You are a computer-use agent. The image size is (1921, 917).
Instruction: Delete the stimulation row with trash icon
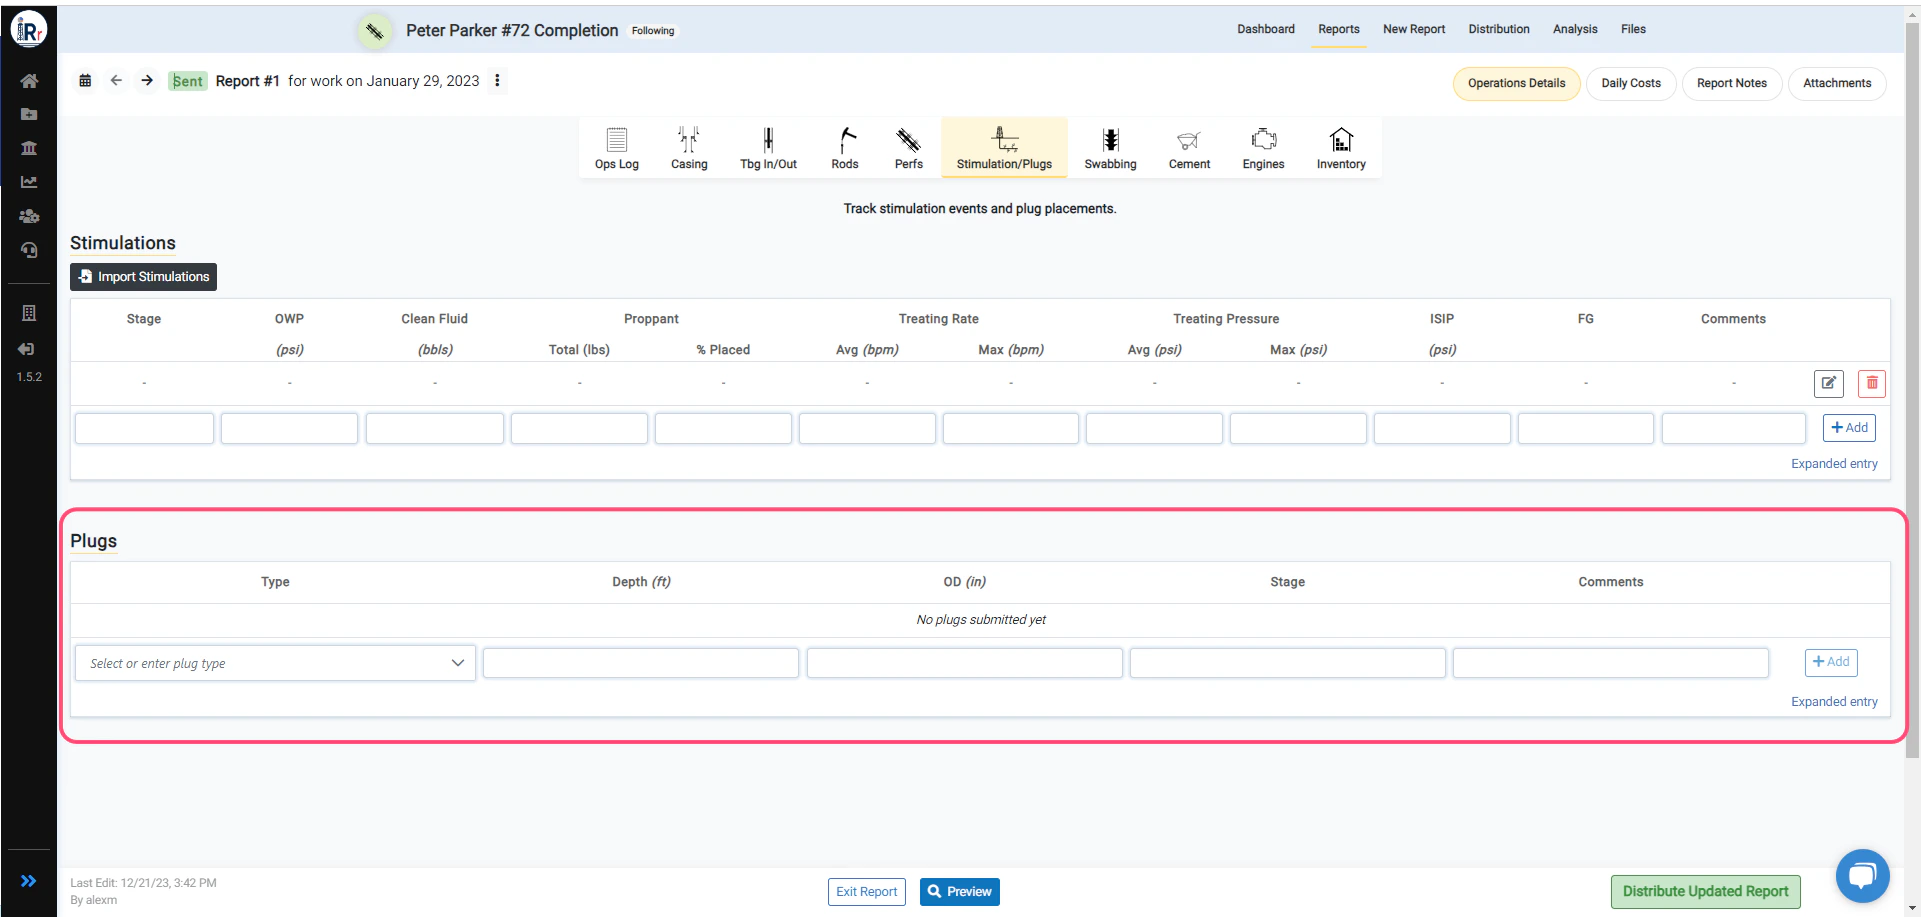pos(1871,383)
